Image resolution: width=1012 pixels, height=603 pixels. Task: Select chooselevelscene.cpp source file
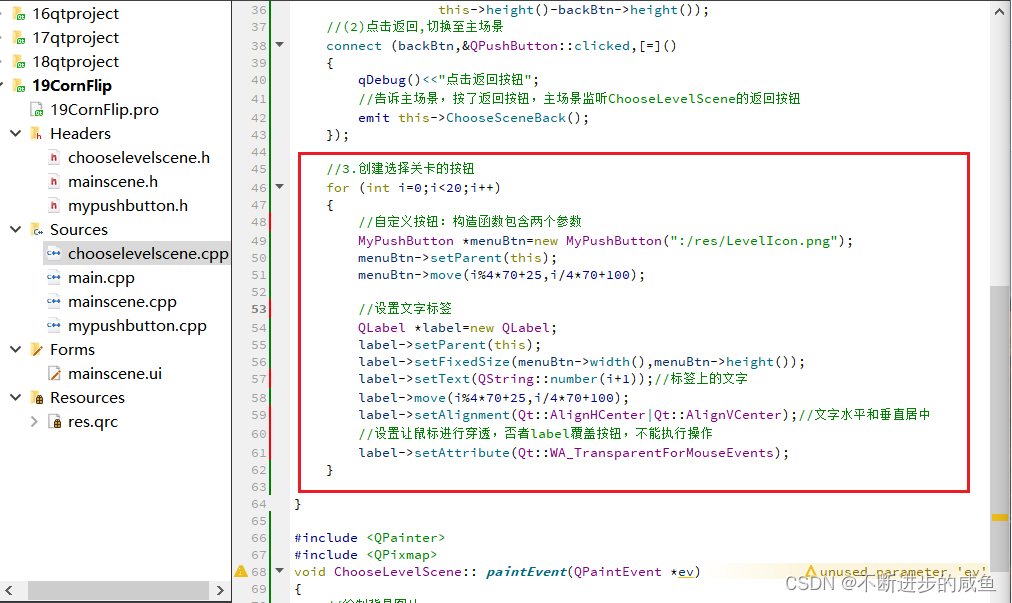[x=148, y=254]
